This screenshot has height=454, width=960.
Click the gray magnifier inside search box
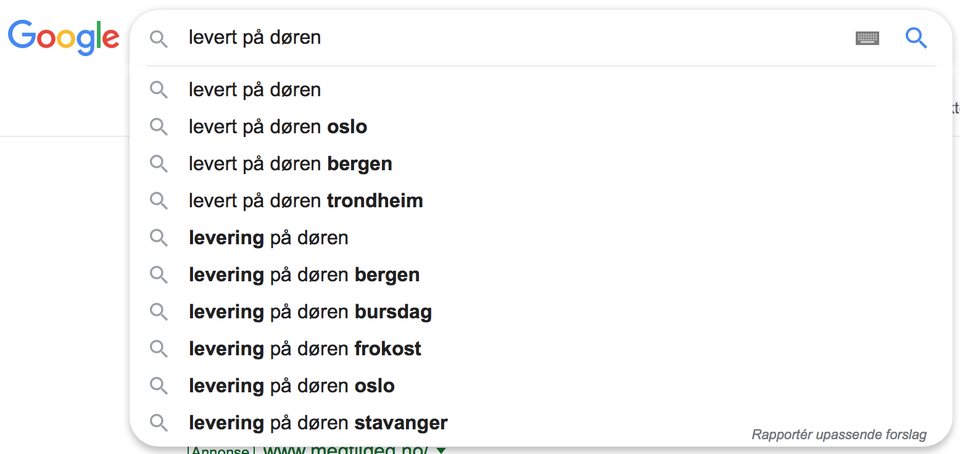click(x=159, y=38)
